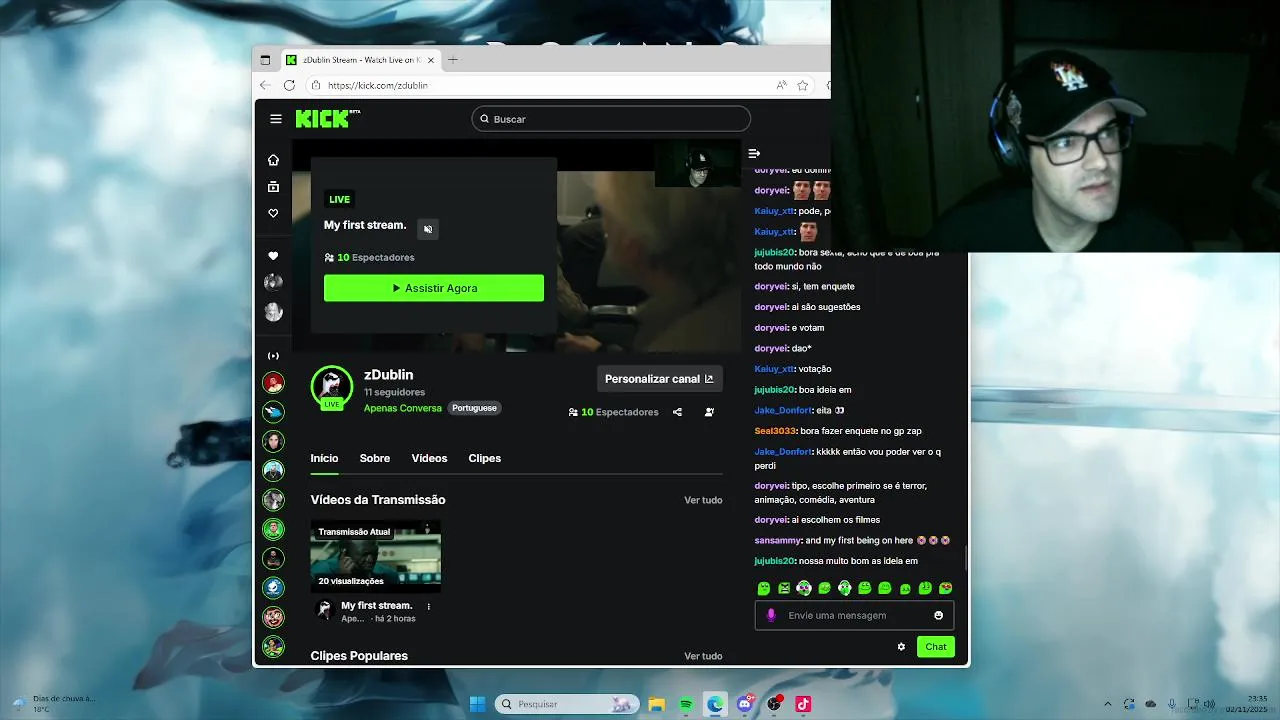Open the live channels broadcast icon
The width and height of the screenshot is (1280, 720).
click(273, 356)
